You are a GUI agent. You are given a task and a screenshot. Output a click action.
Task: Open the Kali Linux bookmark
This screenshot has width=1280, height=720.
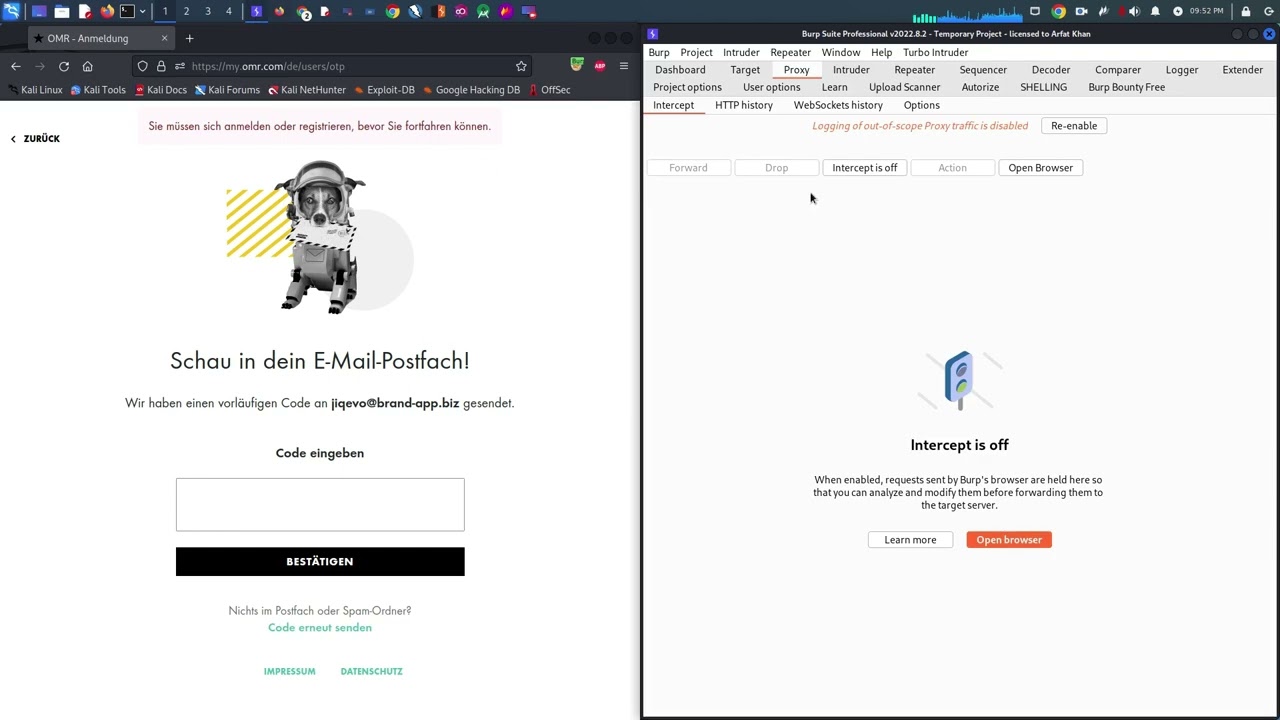pyautogui.click(x=35, y=90)
